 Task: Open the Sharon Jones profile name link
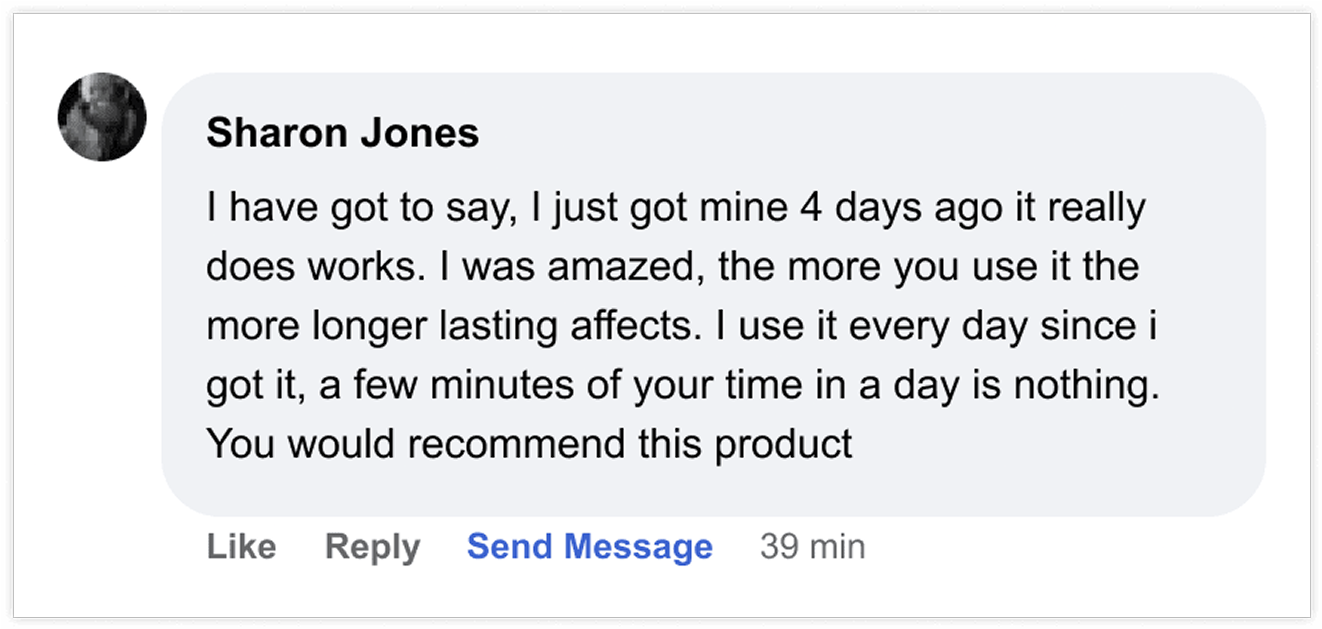tap(342, 133)
